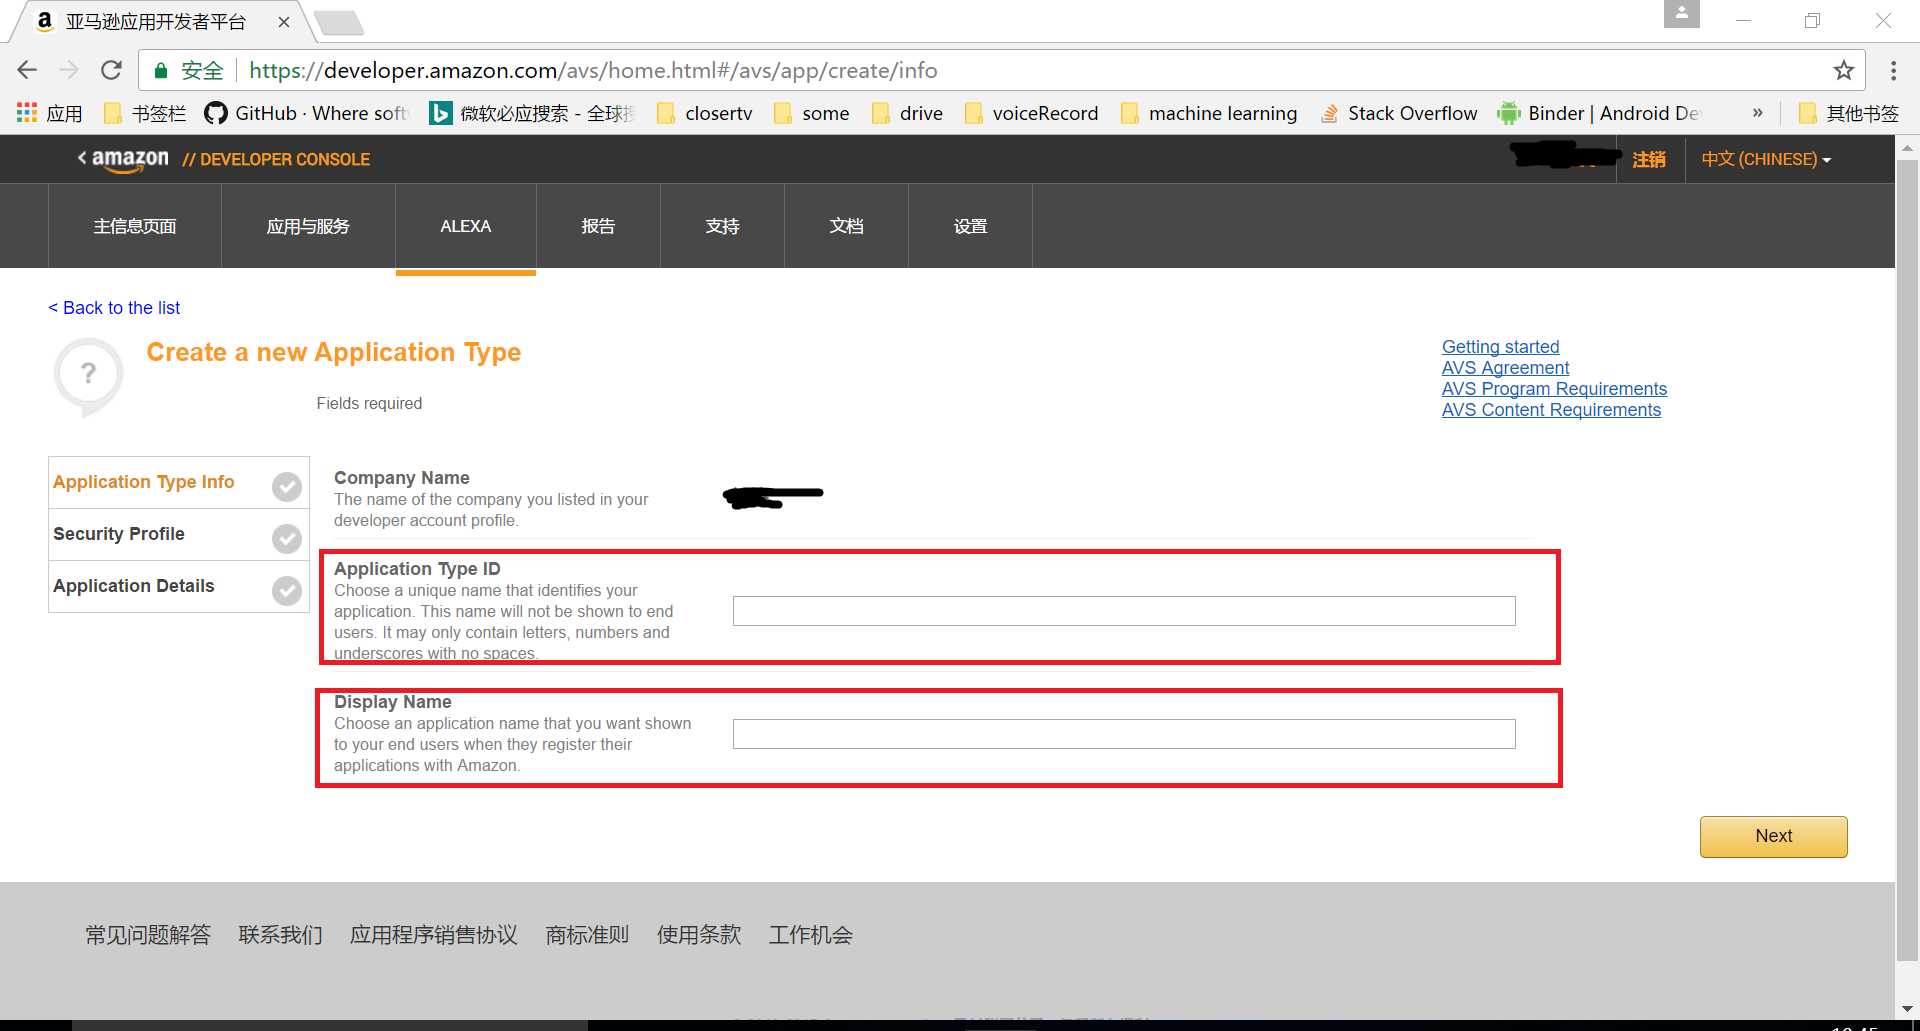Click the Application Details checkmark circle

[287, 590]
